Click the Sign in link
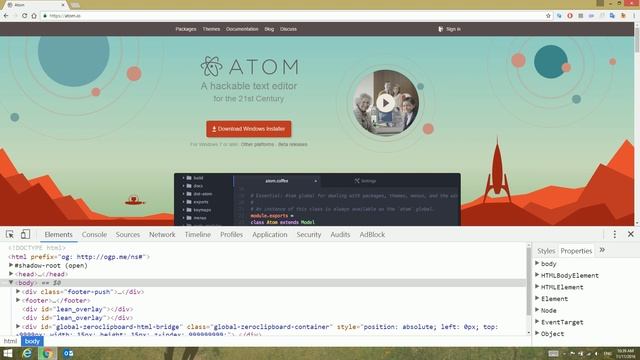The height and width of the screenshot is (360, 640). tap(449, 29)
